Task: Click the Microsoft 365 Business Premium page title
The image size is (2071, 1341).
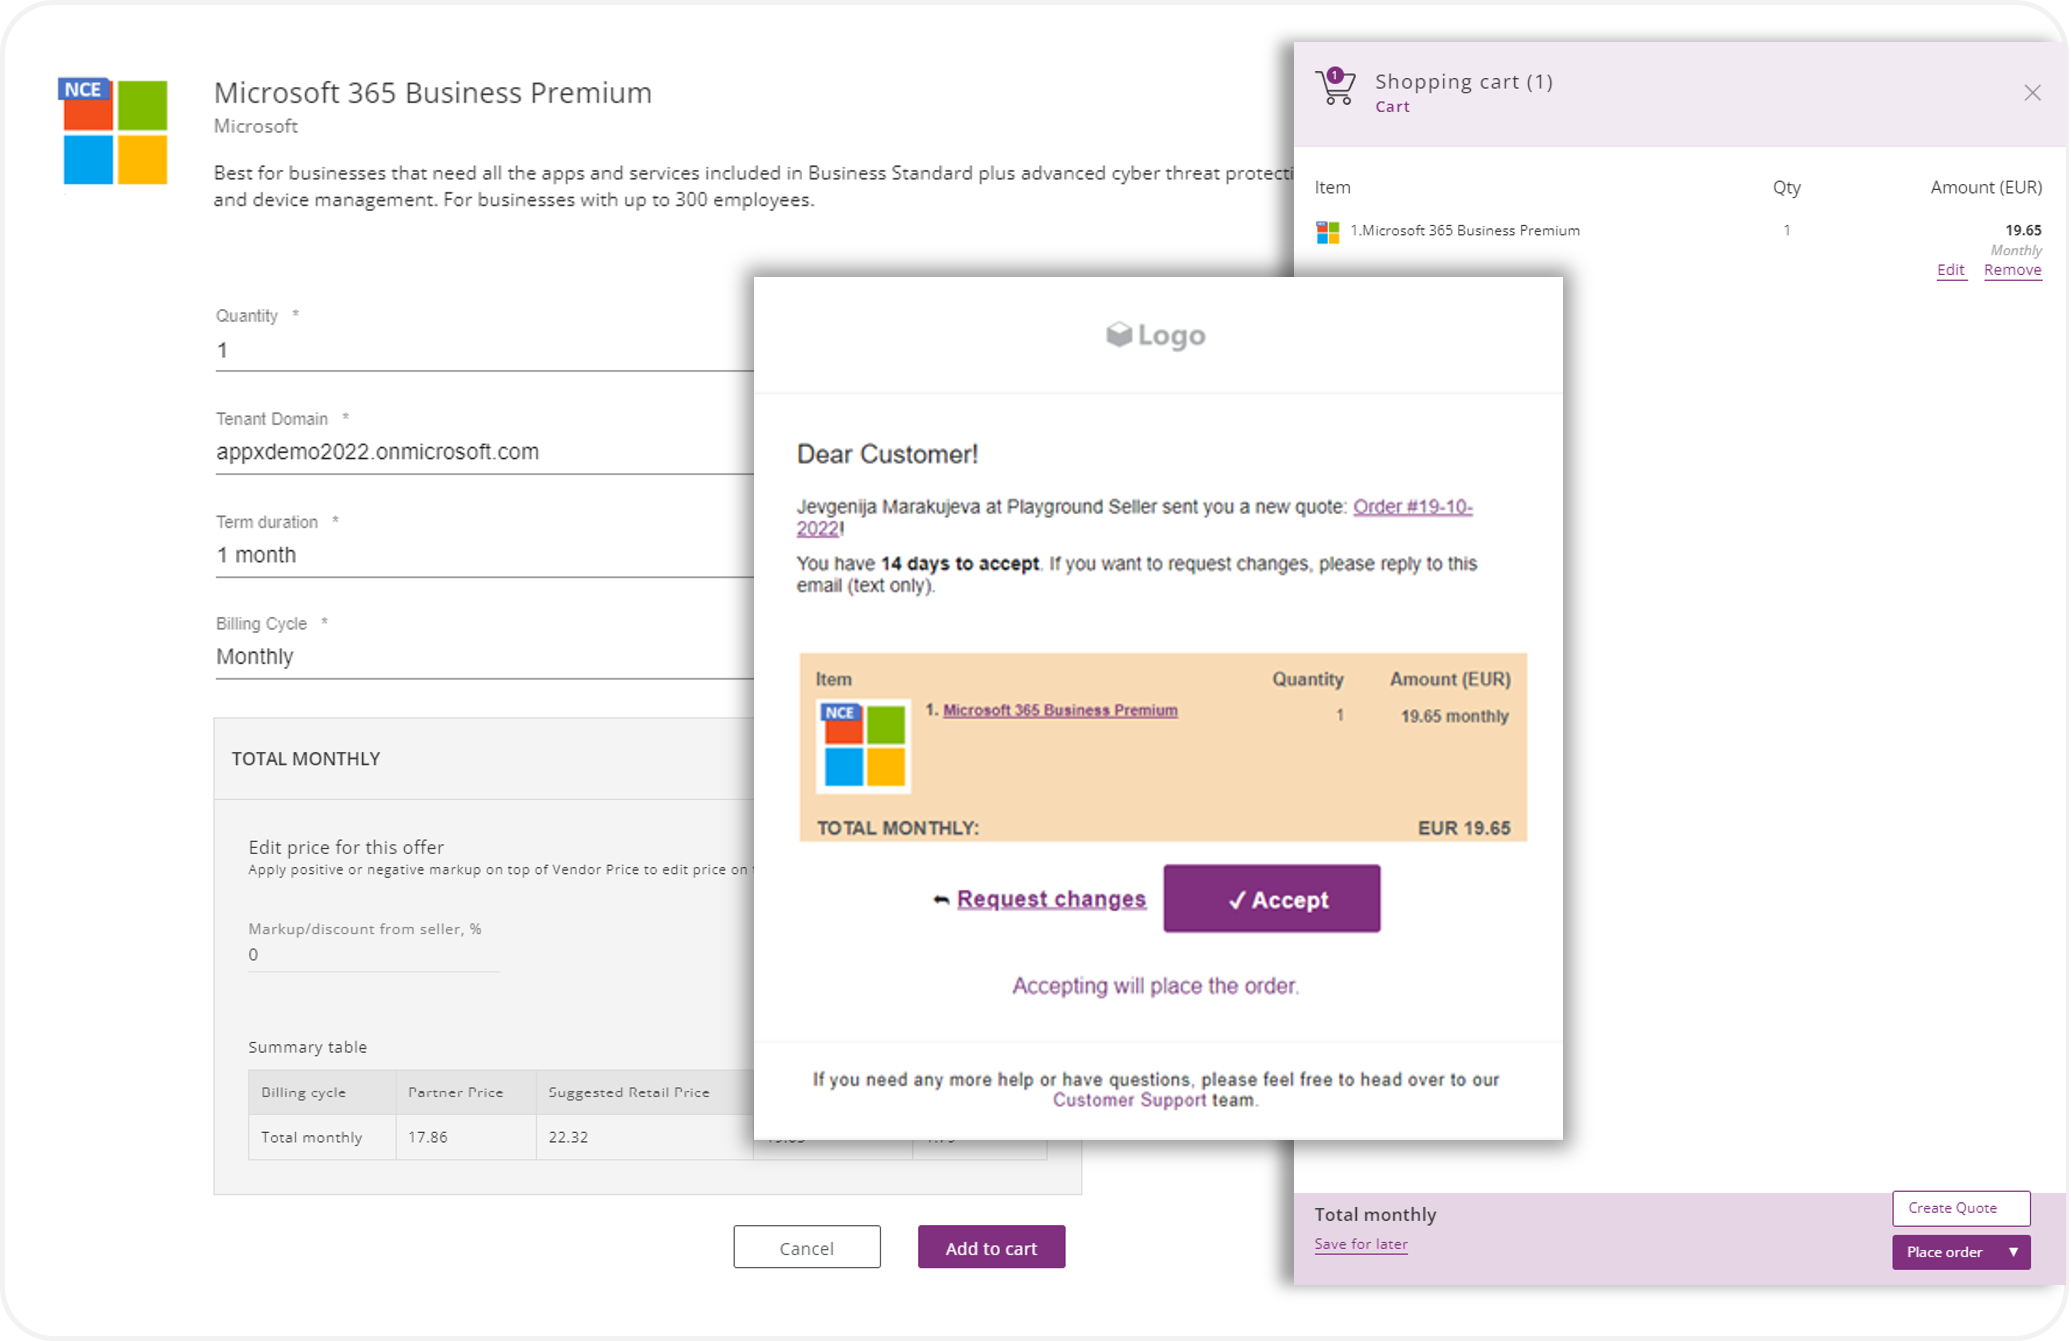Action: tap(432, 93)
